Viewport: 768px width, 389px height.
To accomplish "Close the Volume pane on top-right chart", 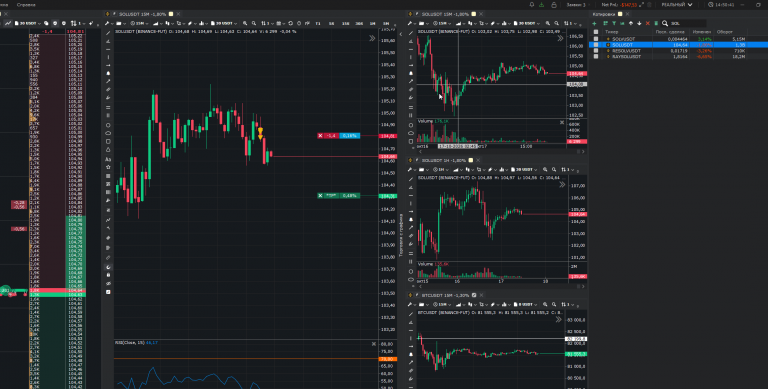I will [x=562, y=122].
